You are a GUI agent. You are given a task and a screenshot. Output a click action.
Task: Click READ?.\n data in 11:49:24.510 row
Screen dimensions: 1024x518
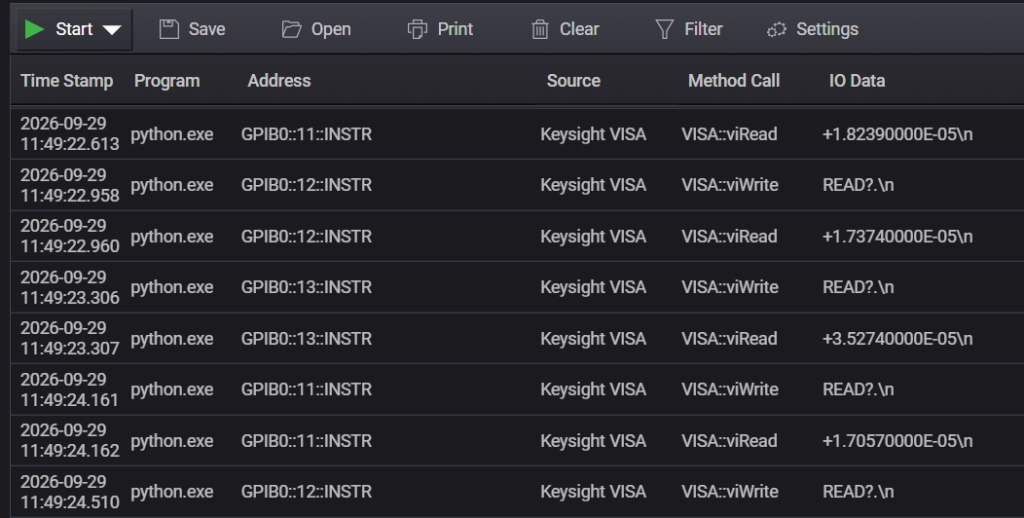point(858,492)
